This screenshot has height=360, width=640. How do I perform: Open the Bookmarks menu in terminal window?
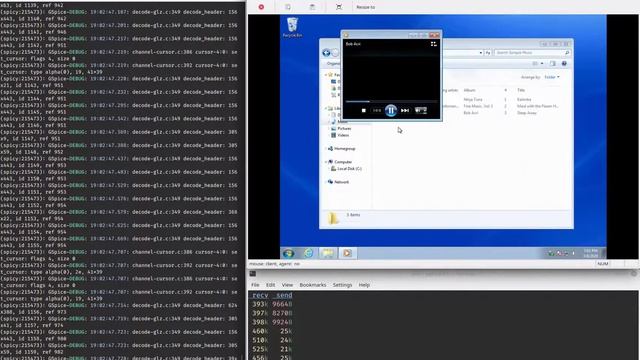pyautogui.click(x=313, y=285)
